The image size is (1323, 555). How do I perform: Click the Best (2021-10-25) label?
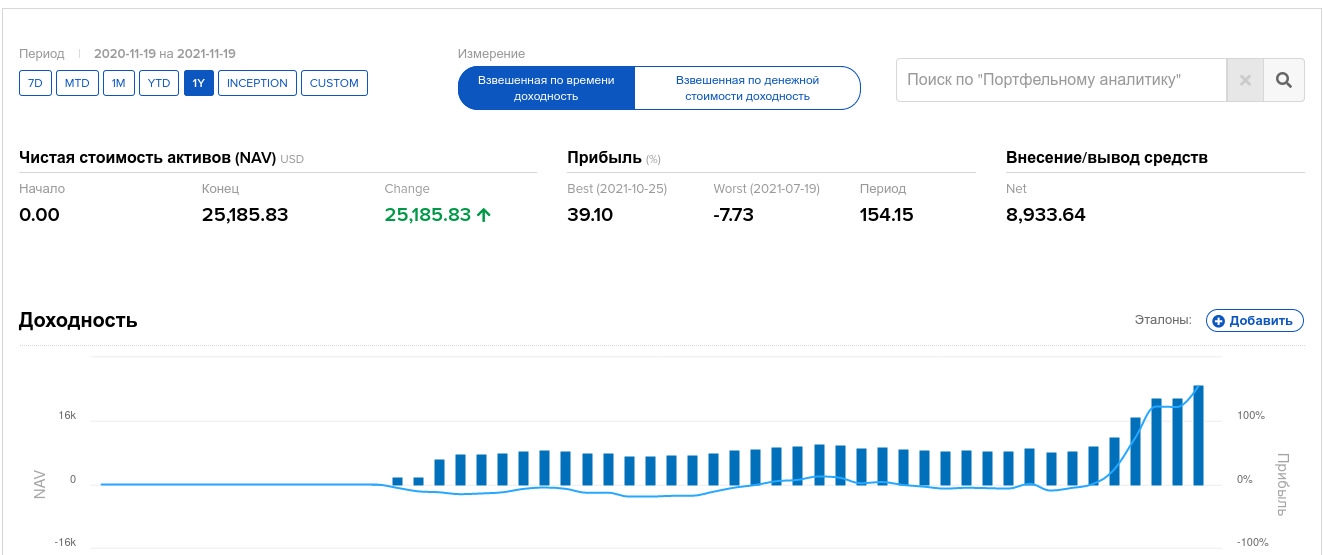617,189
